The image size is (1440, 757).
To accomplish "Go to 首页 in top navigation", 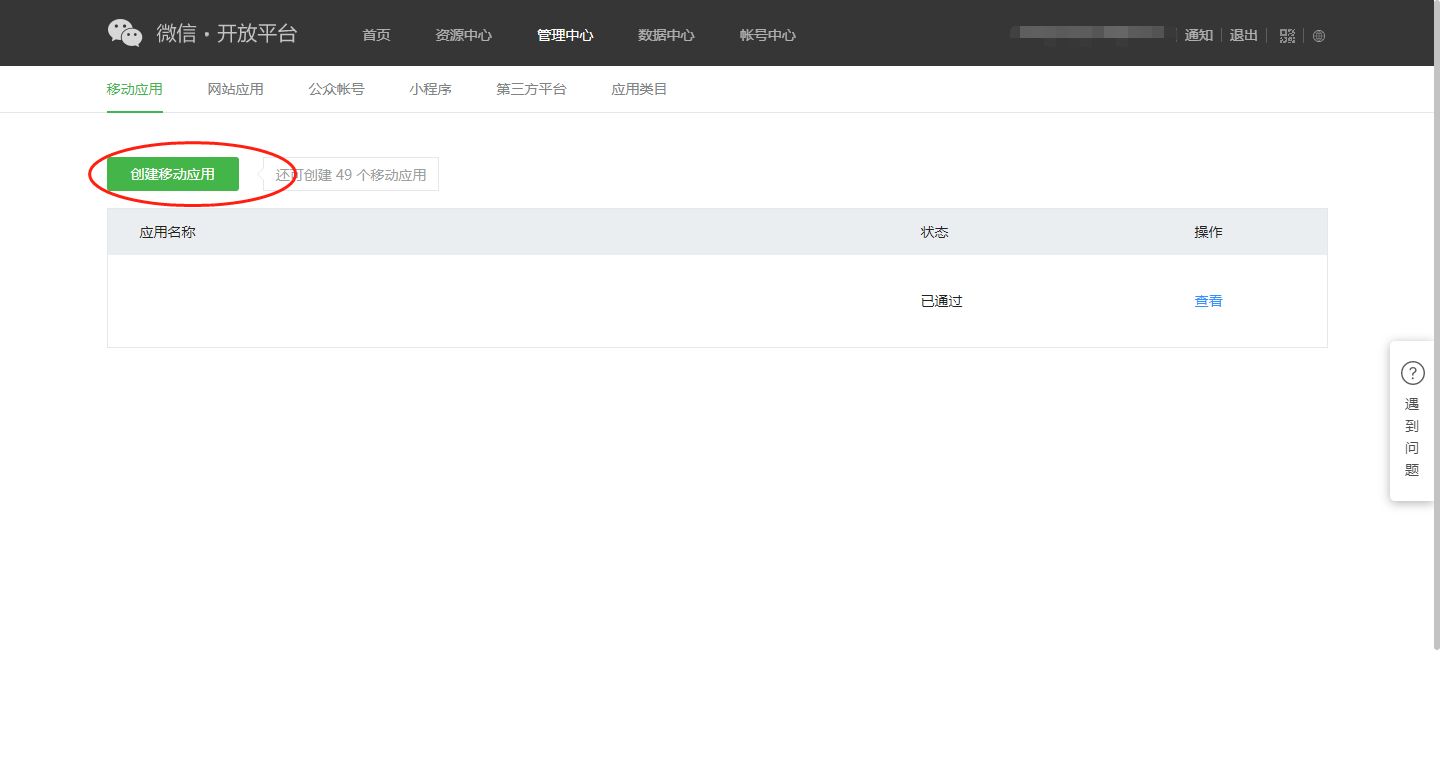I will [x=376, y=35].
